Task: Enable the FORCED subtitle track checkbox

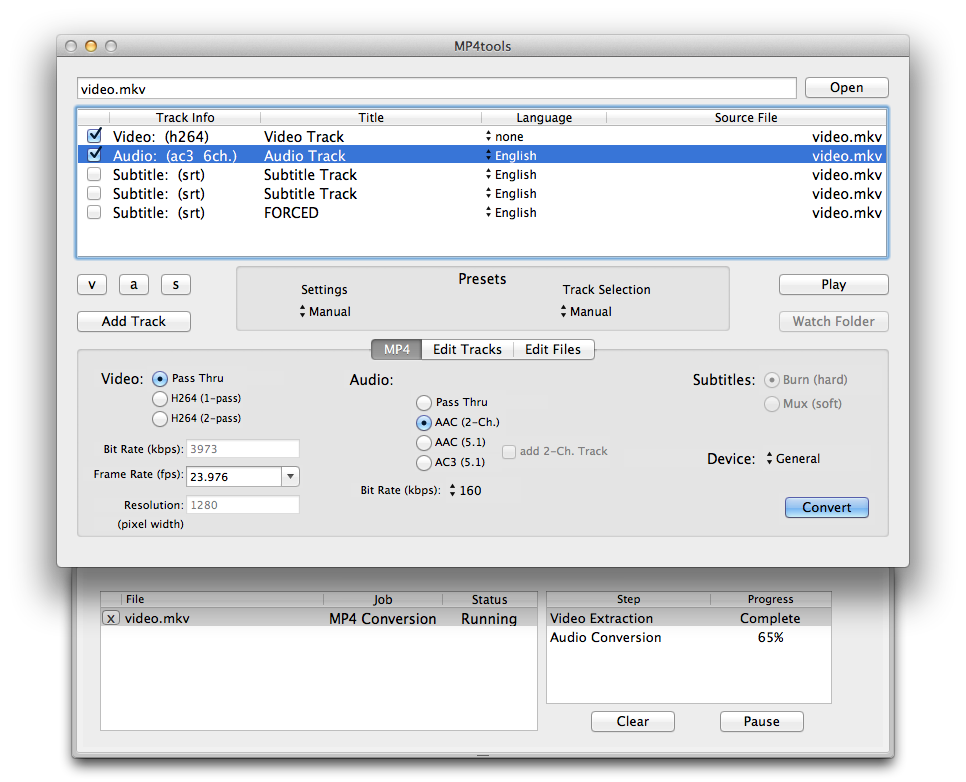Action: [95, 212]
